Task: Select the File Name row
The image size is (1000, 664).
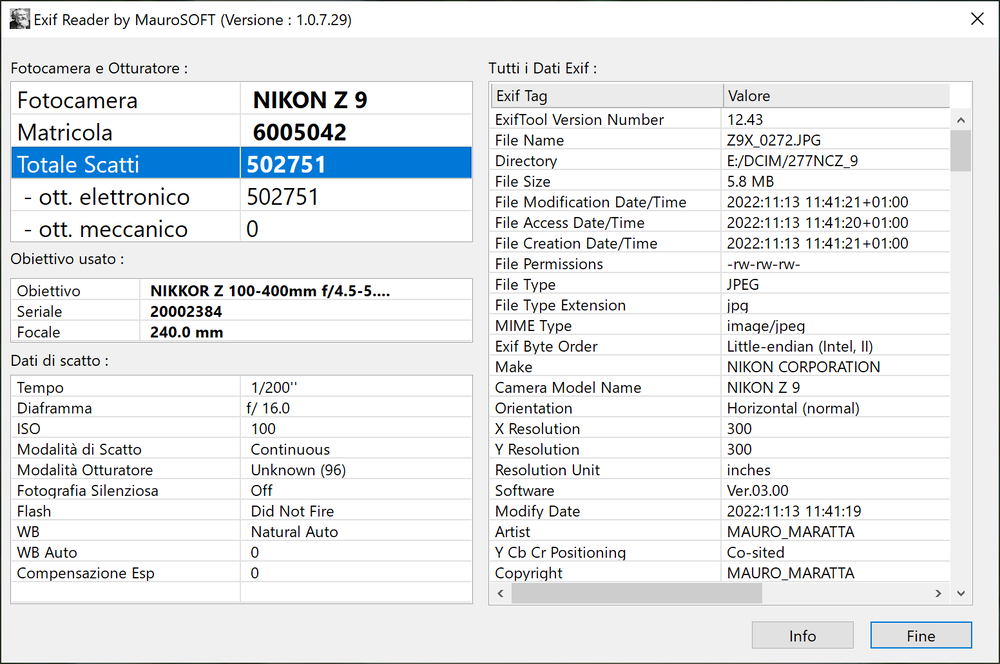Action: tap(720, 140)
